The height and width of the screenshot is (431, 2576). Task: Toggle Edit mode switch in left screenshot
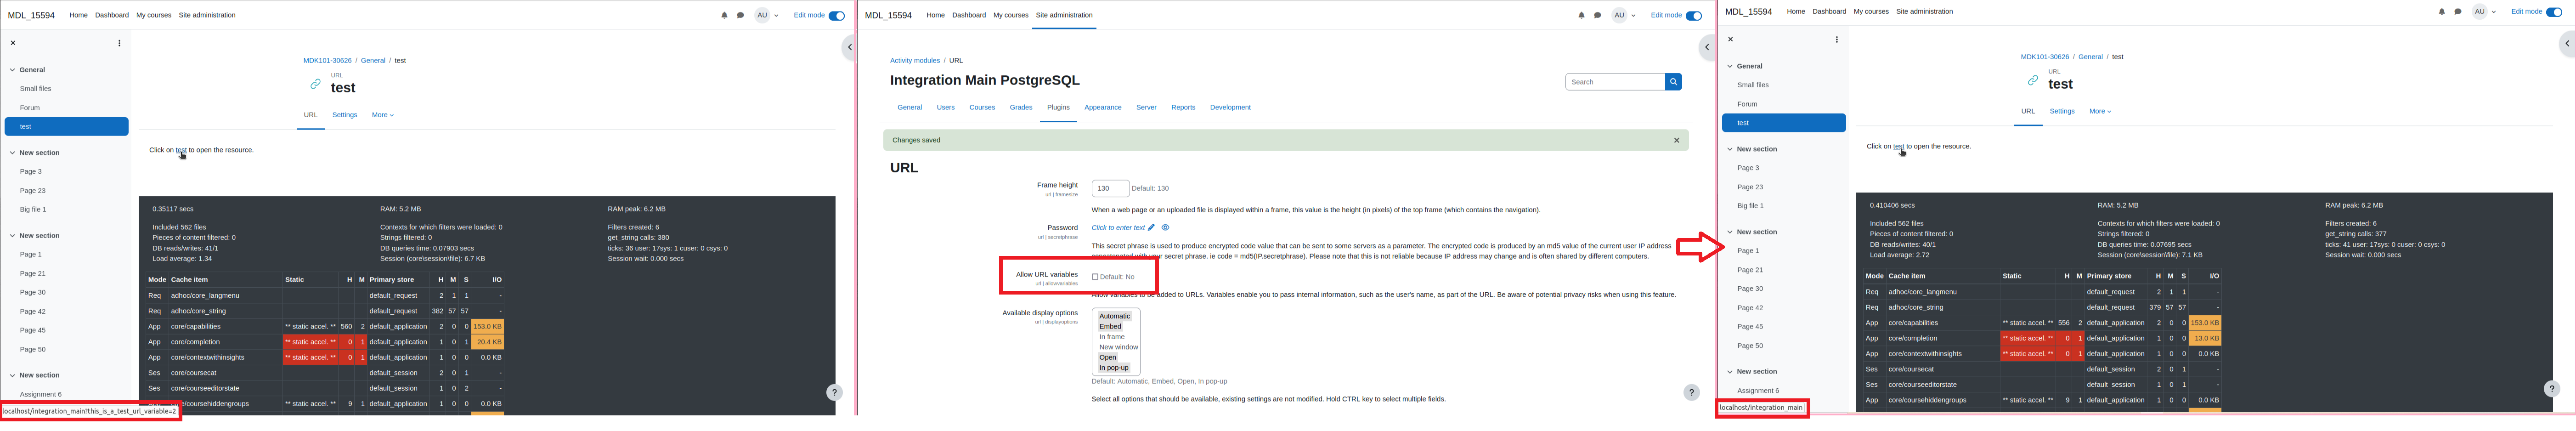click(x=837, y=15)
